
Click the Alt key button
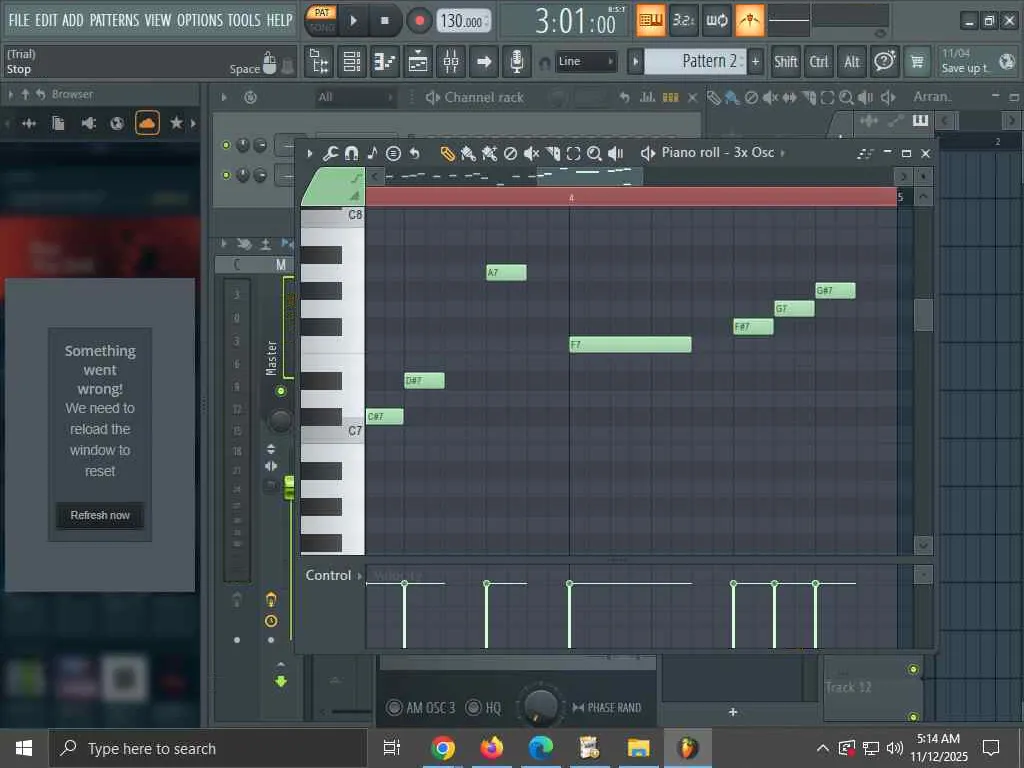tap(852, 62)
